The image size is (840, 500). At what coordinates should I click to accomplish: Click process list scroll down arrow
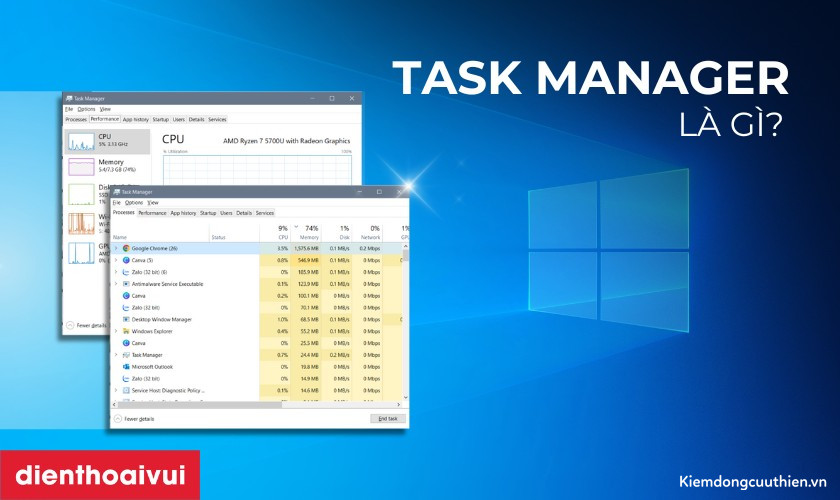[406, 397]
